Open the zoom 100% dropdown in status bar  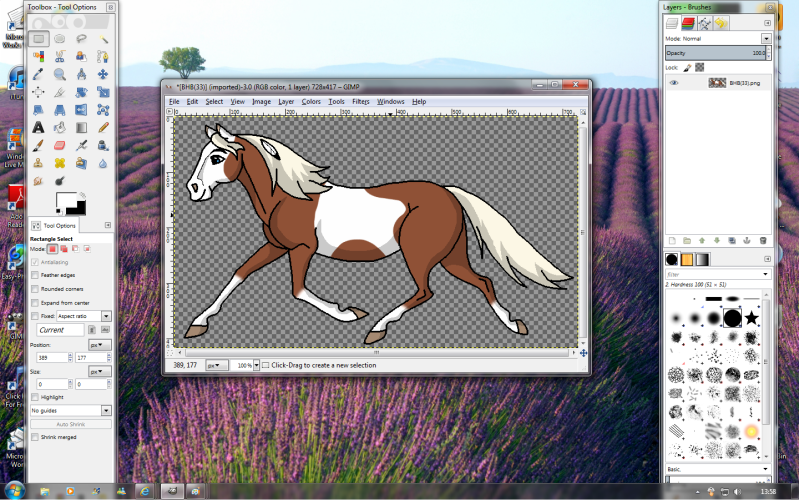coord(256,365)
